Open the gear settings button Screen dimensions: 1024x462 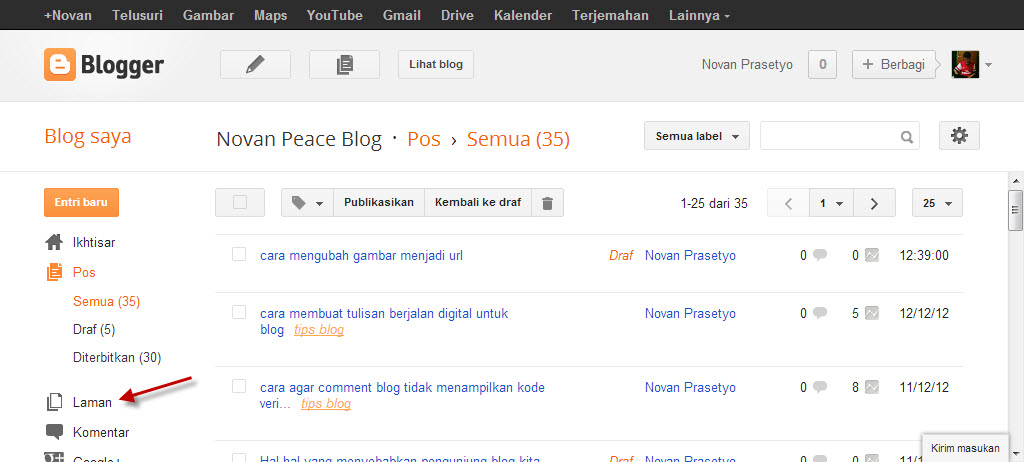tap(959, 135)
